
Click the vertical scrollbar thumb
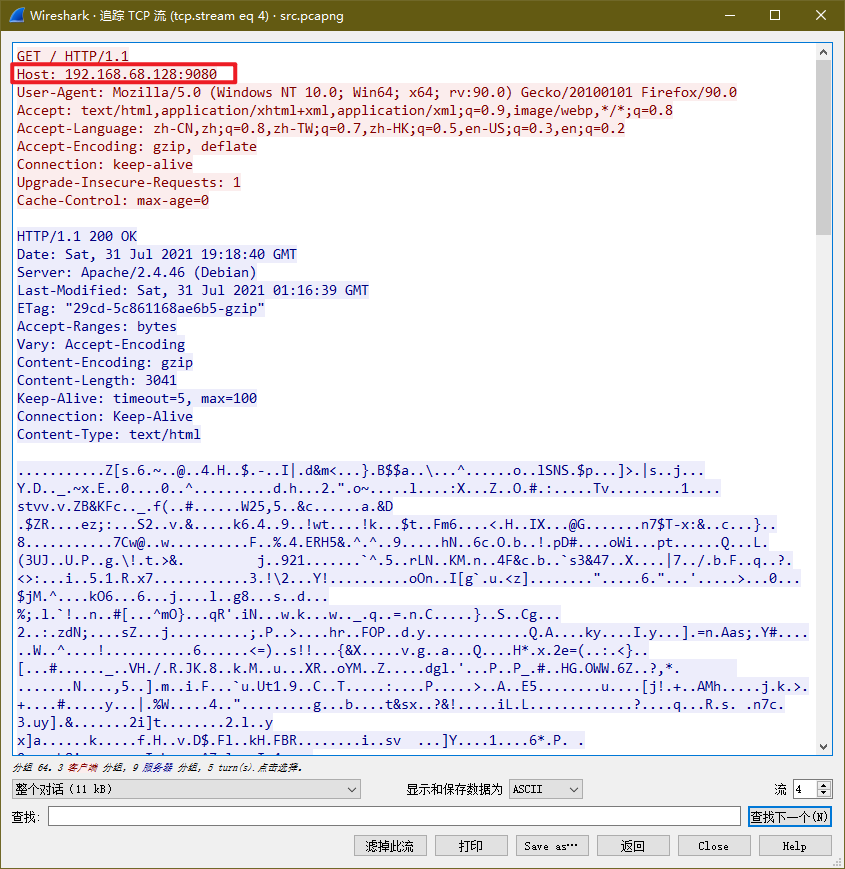point(823,147)
